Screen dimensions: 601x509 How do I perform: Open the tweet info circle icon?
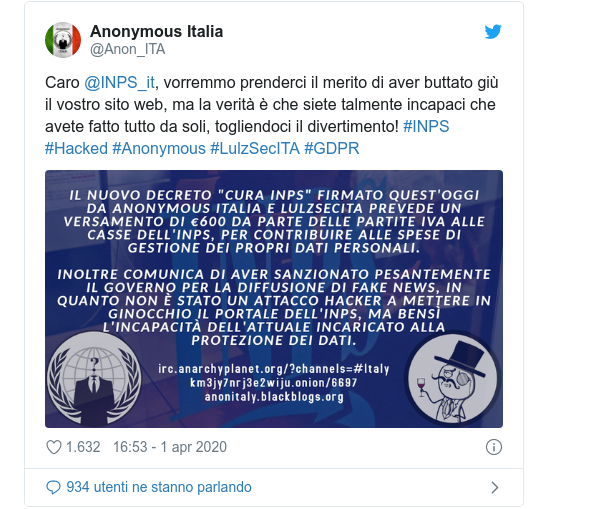[x=494, y=447]
